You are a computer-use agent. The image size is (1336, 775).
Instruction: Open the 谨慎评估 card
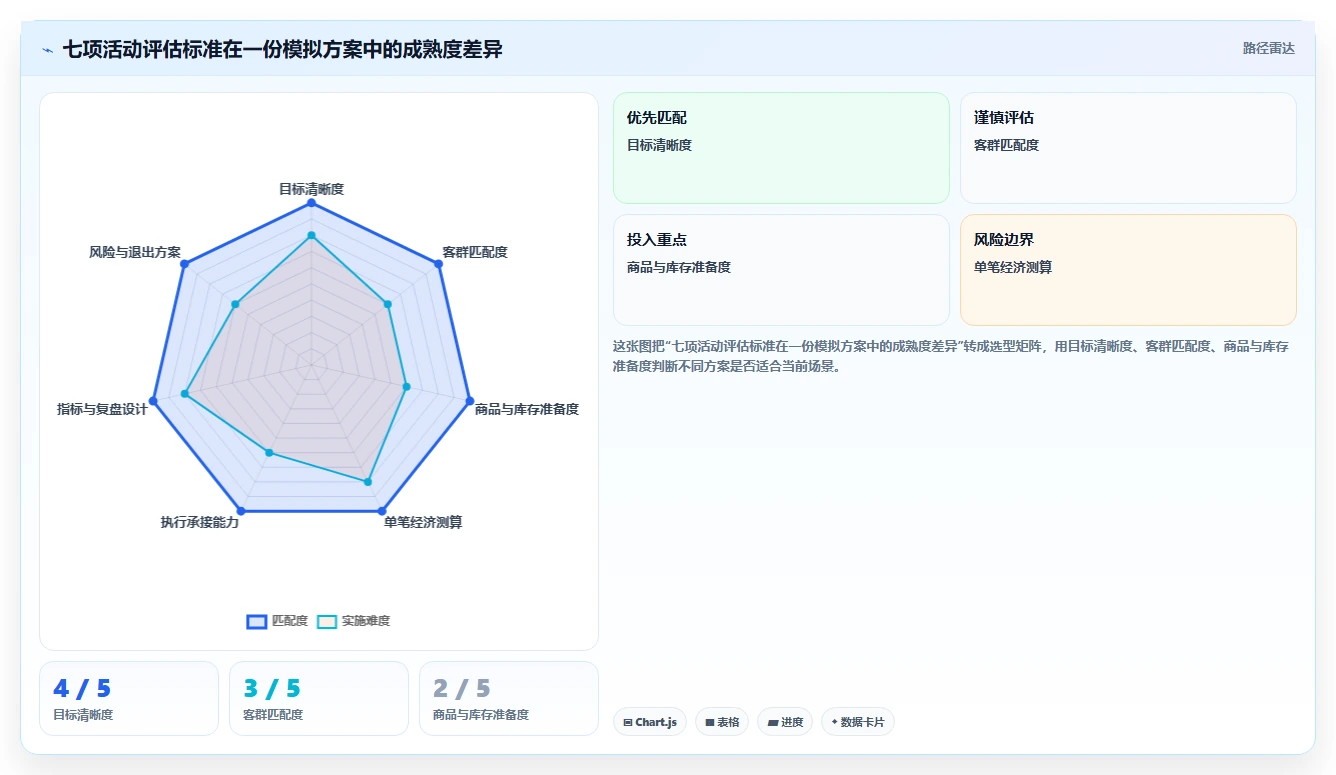[x=1128, y=148]
